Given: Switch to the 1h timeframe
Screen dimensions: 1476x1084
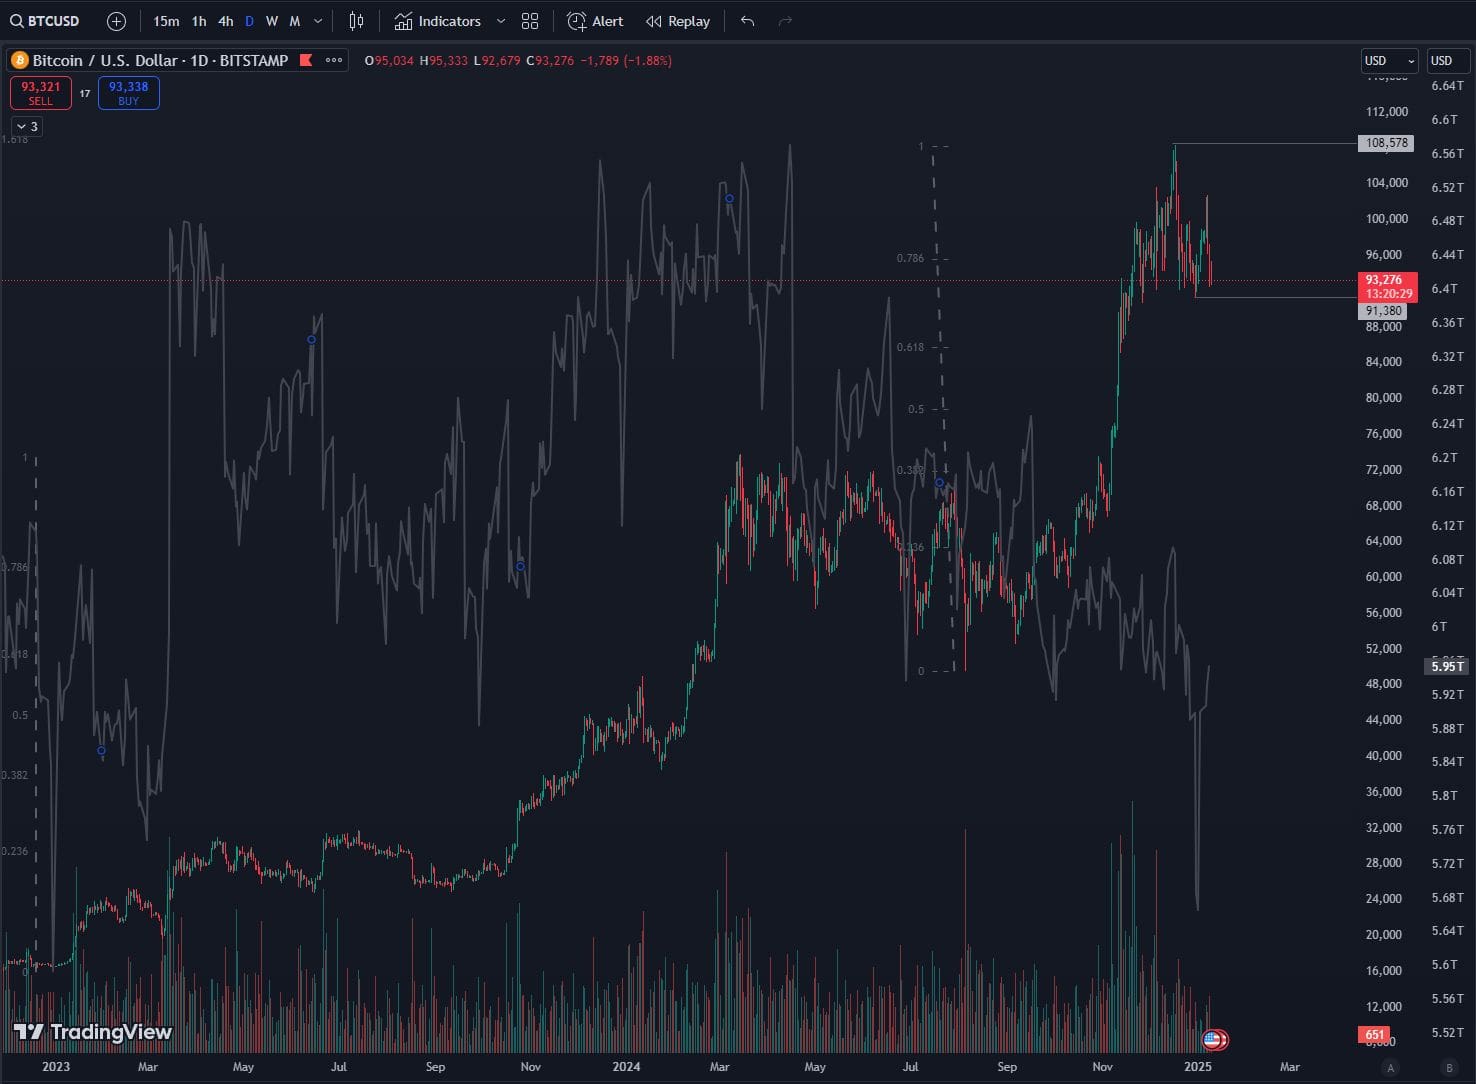Looking at the screenshot, I should pos(199,21).
